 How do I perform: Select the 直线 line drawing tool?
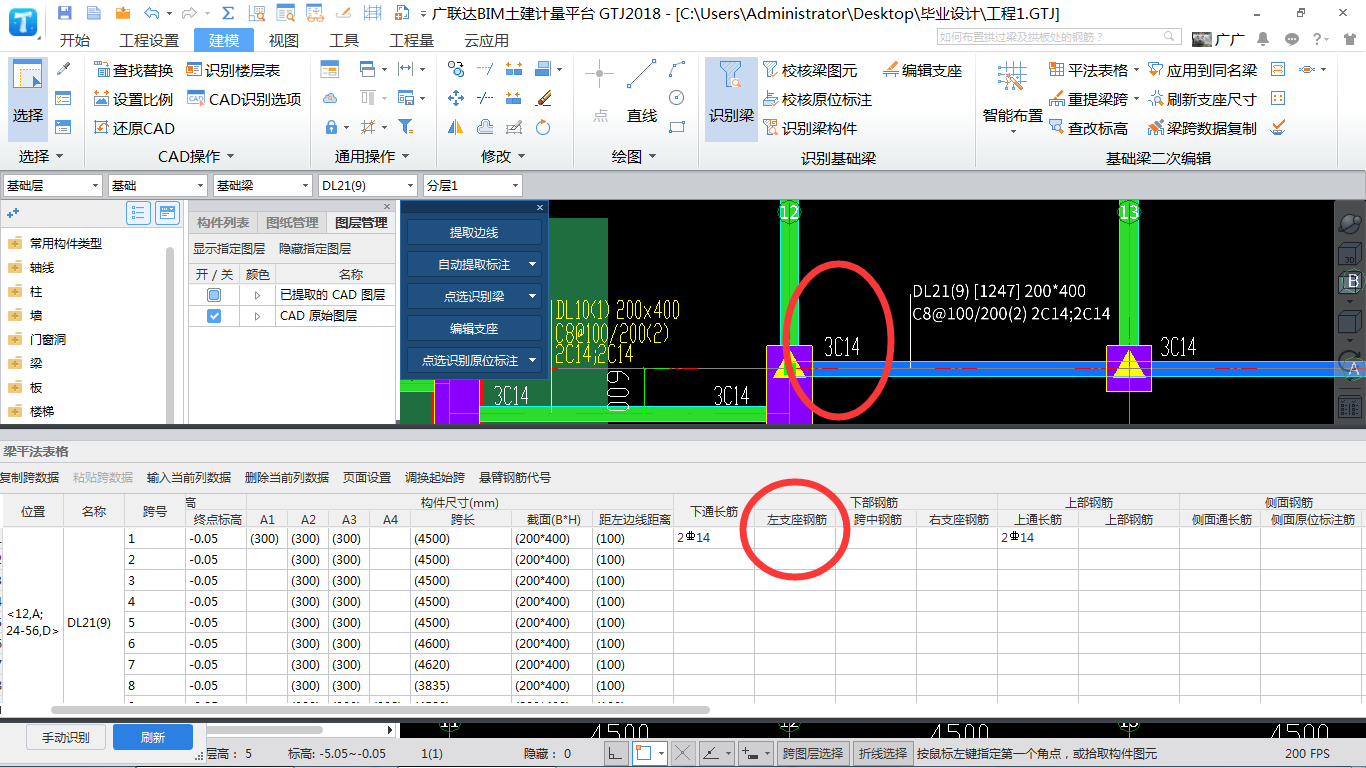[642, 92]
